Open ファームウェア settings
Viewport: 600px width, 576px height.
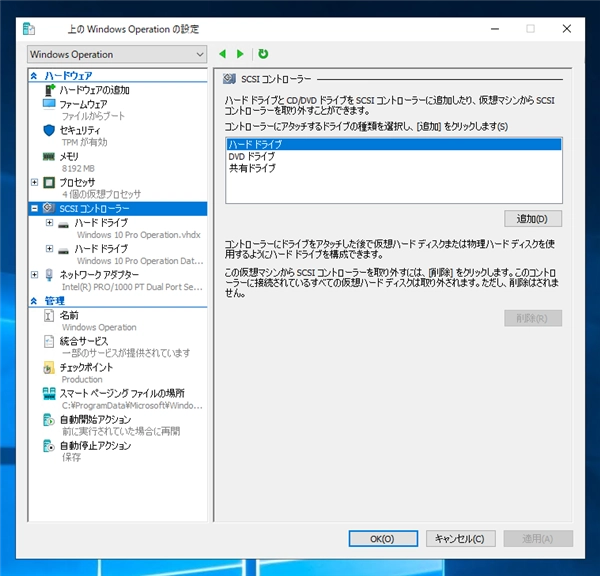83,104
